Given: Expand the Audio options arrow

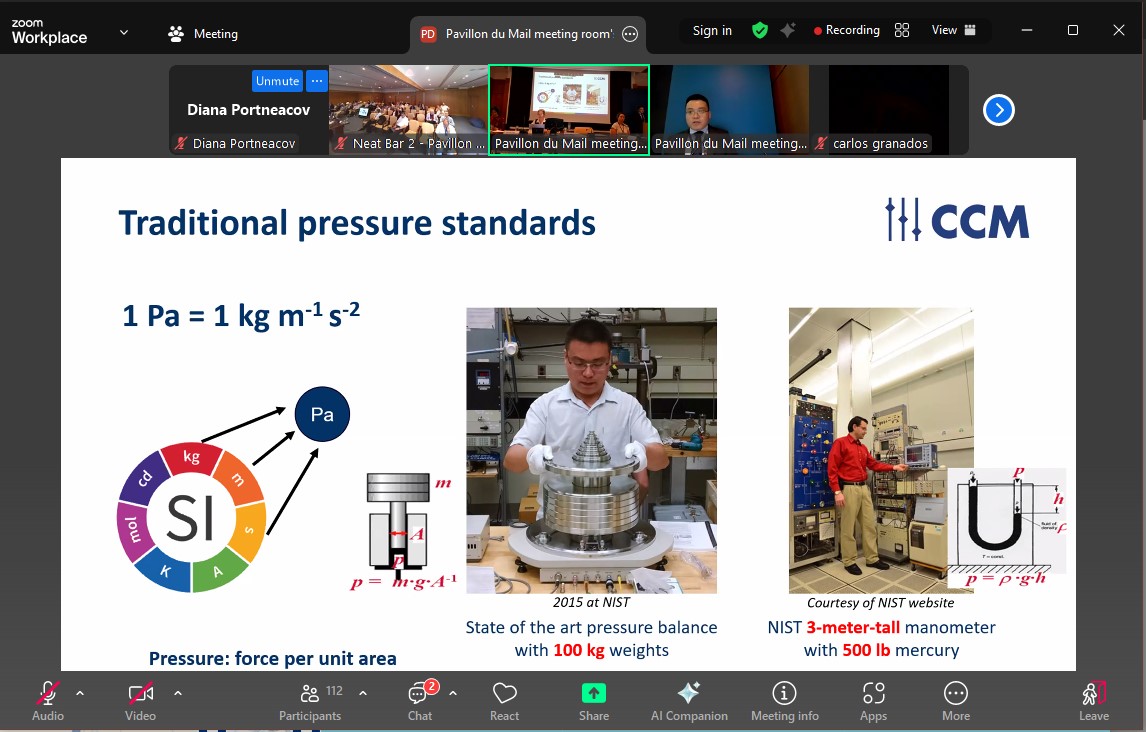Looking at the screenshot, I should pos(80,693).
